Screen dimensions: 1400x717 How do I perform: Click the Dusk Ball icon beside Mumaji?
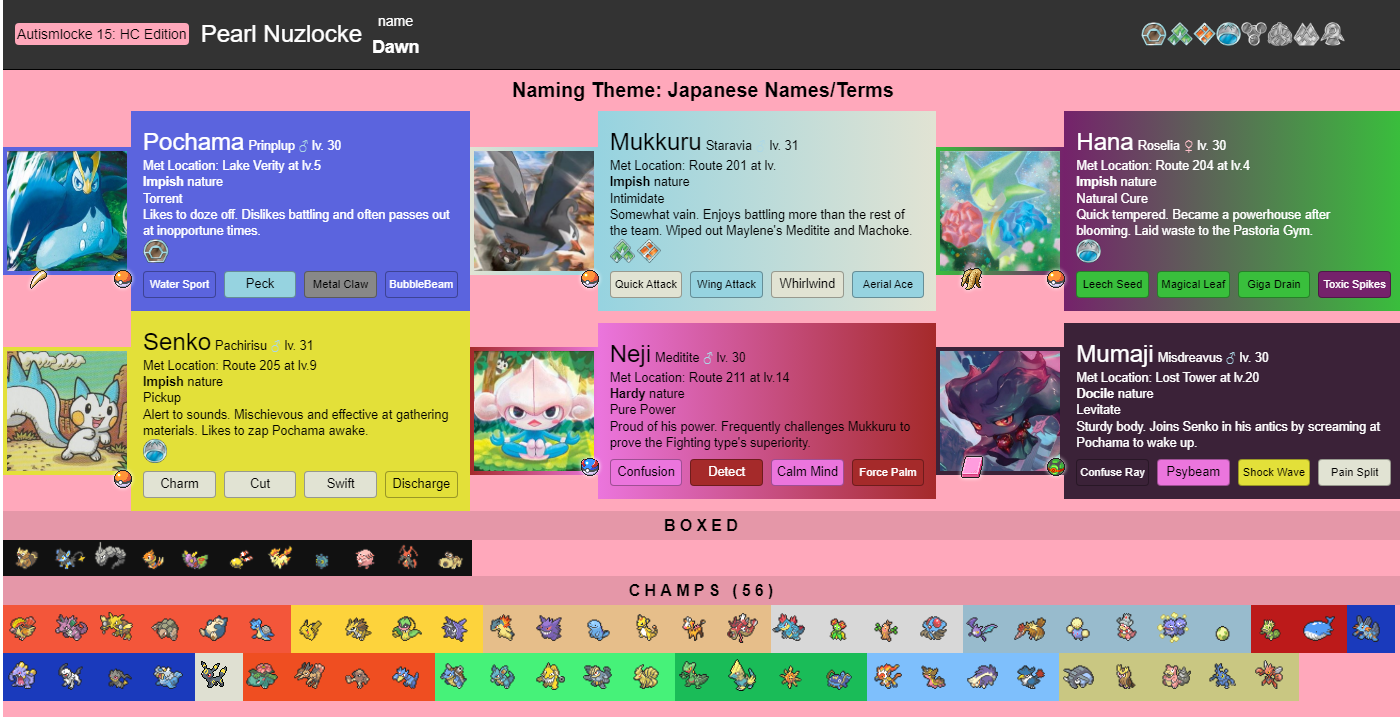coord(1056,467)
